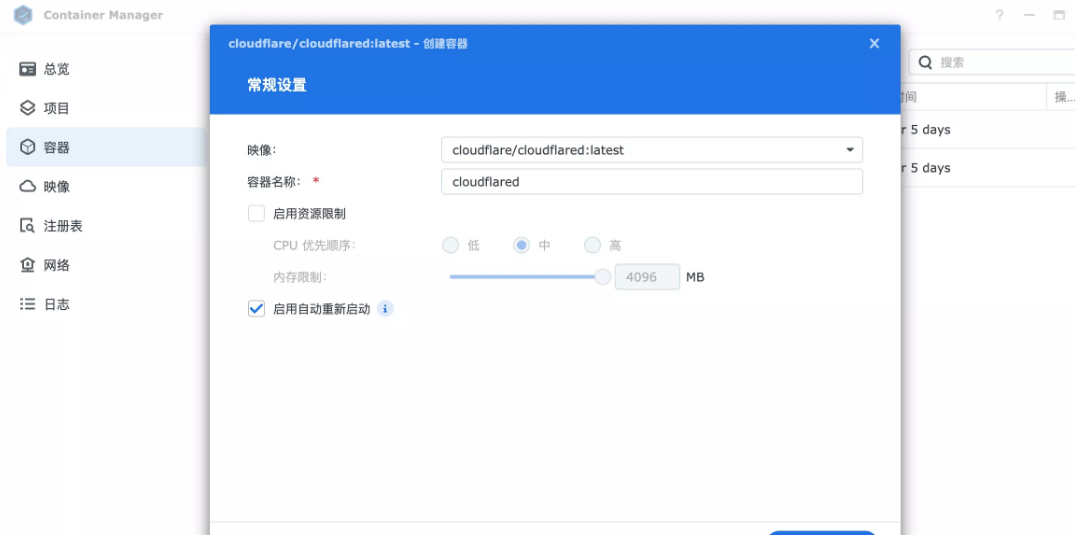Image resolution: width=1075 pixels, height=552 pixels.
Task: Select 高 CPU priority radio button
Action: click(x=592, y=245)
